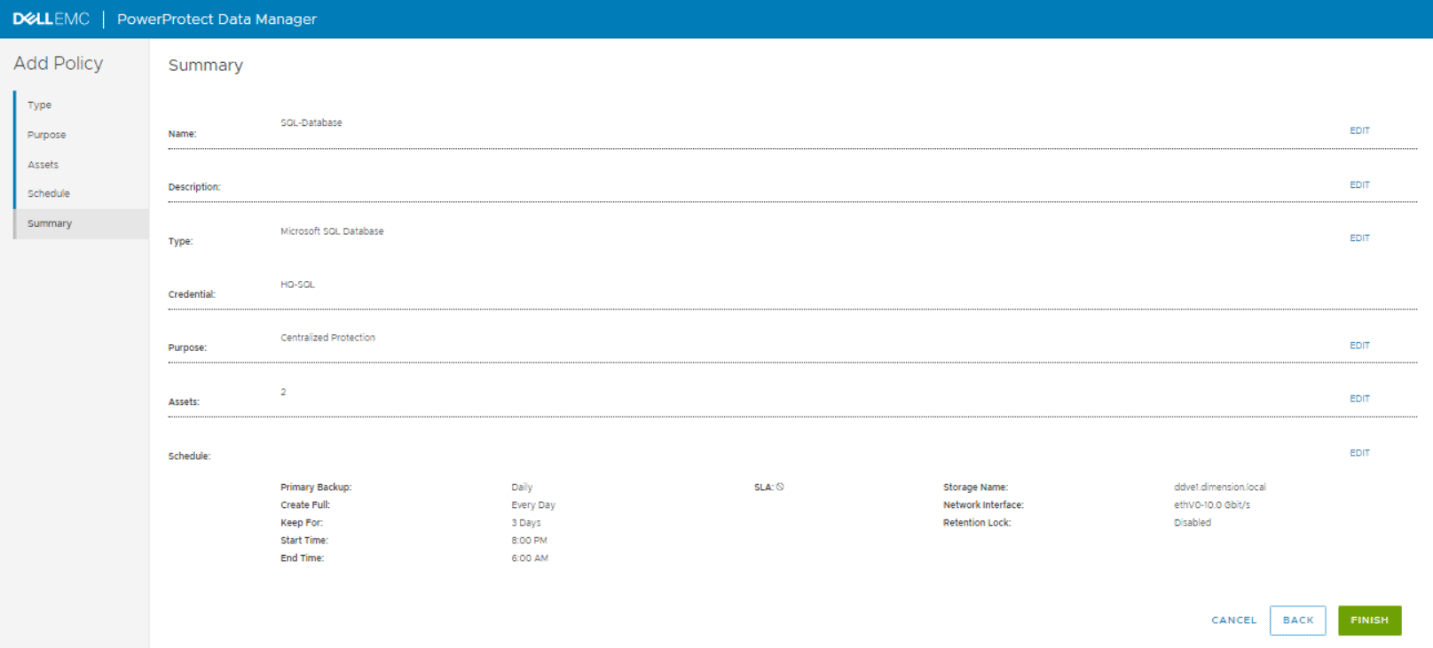Go back to previous step
The width and height of the screenshot is (1433, 648).
tap(1298, 621)
